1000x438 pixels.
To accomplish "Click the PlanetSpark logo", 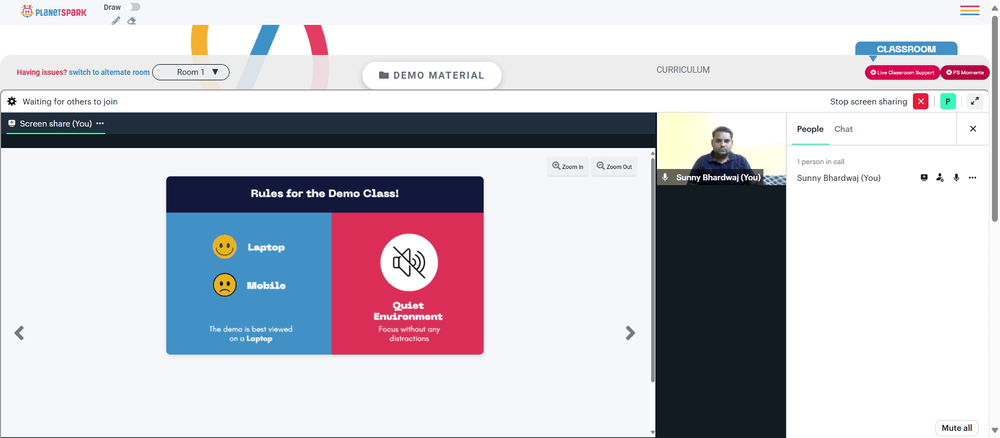I will 53,11.
